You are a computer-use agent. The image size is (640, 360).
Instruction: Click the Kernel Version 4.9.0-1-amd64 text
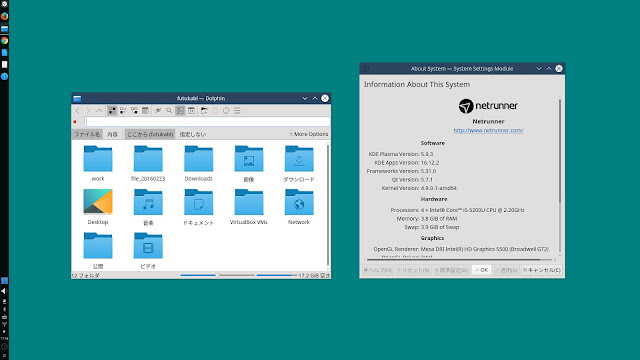point(419,188)
